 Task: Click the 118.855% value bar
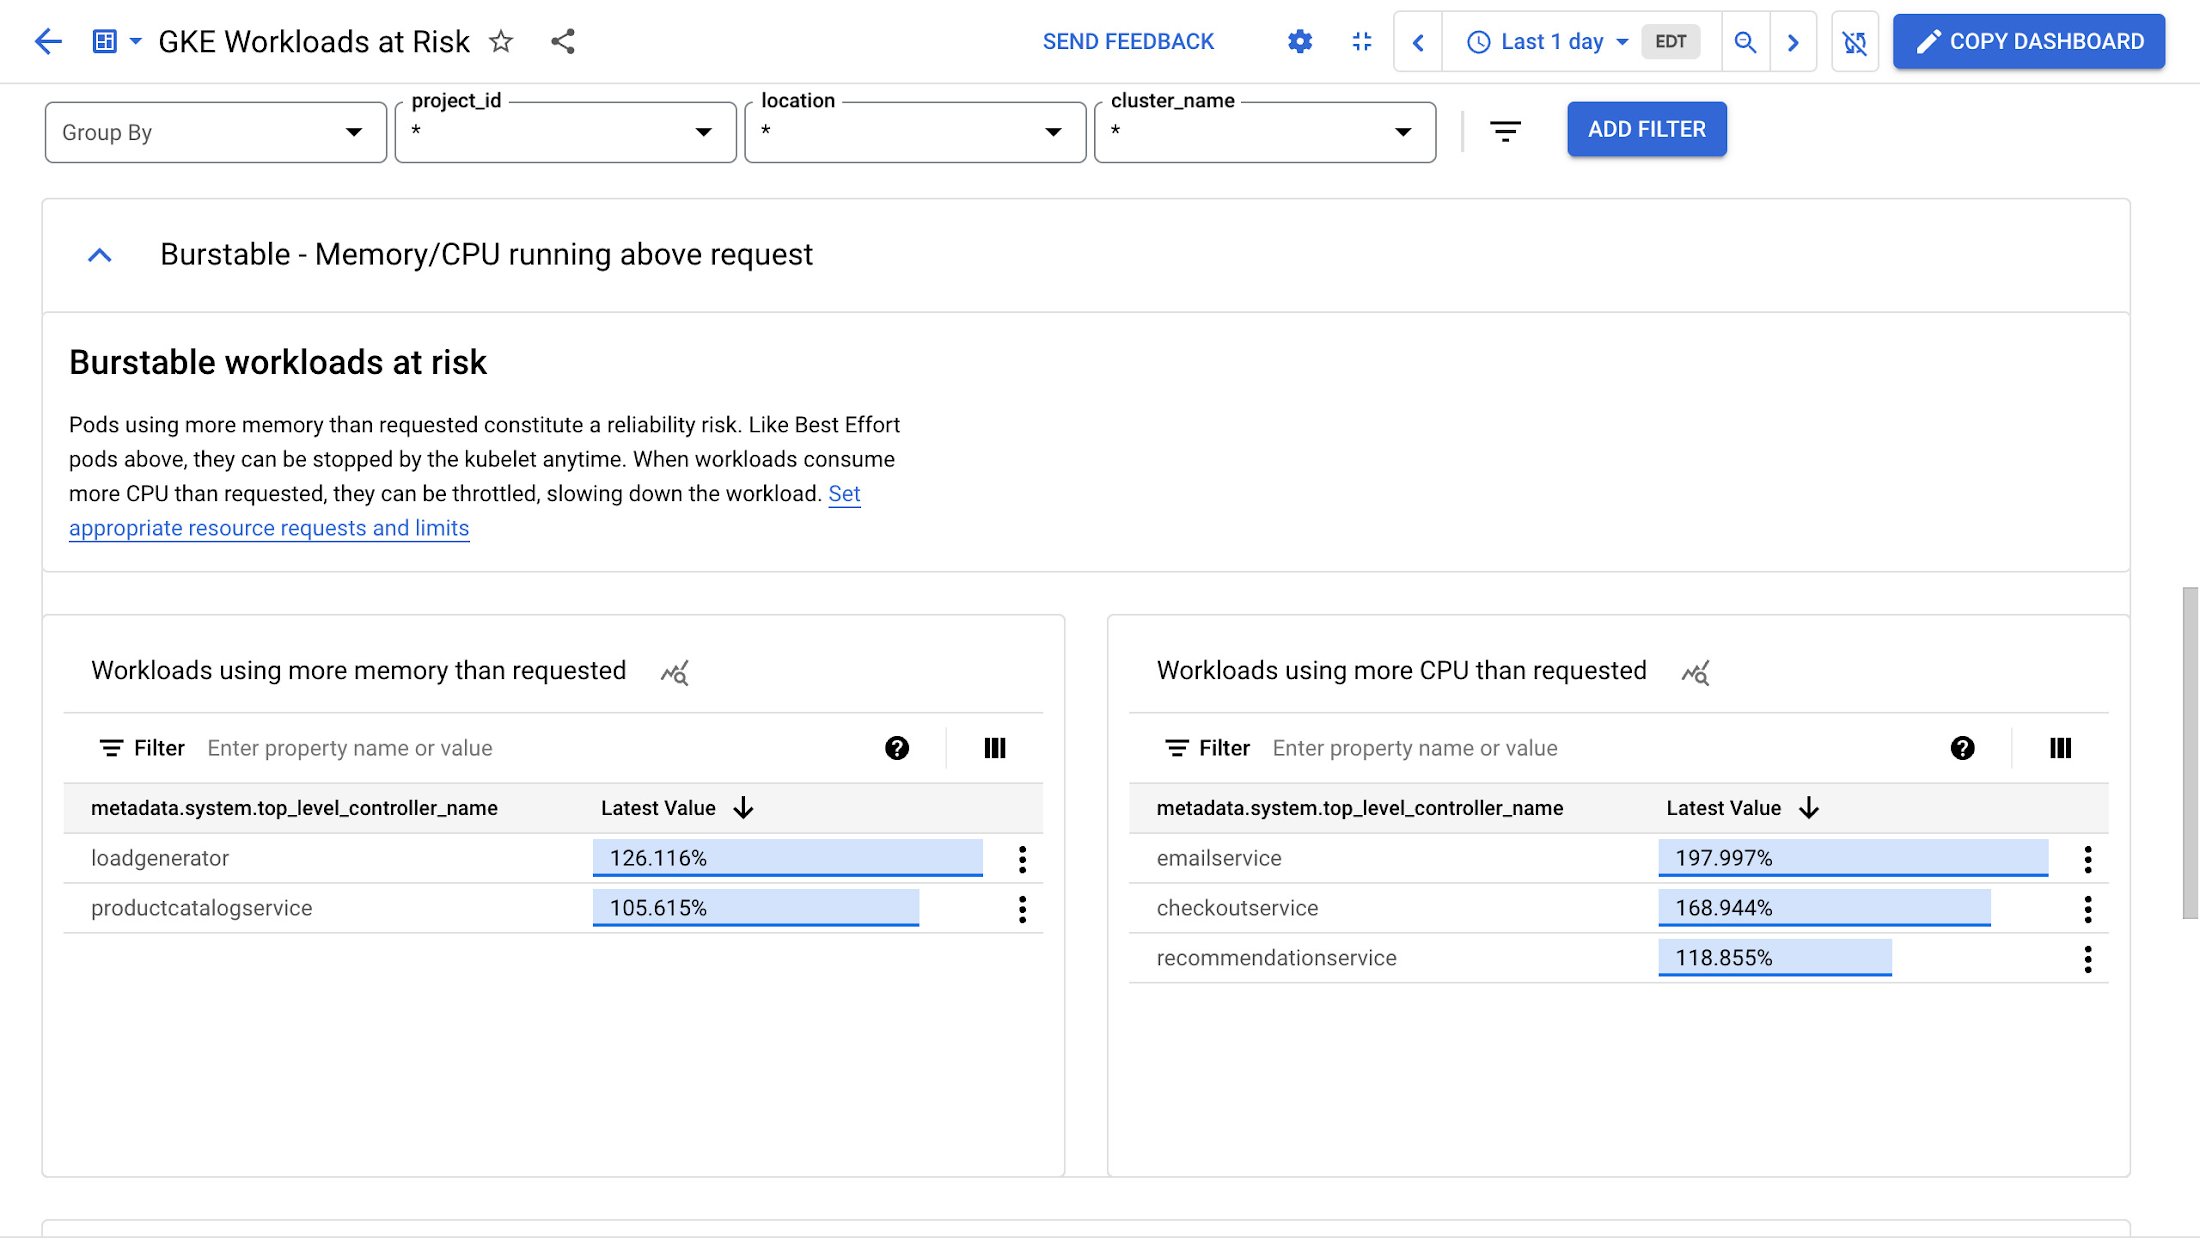[x=1775, y=958]
